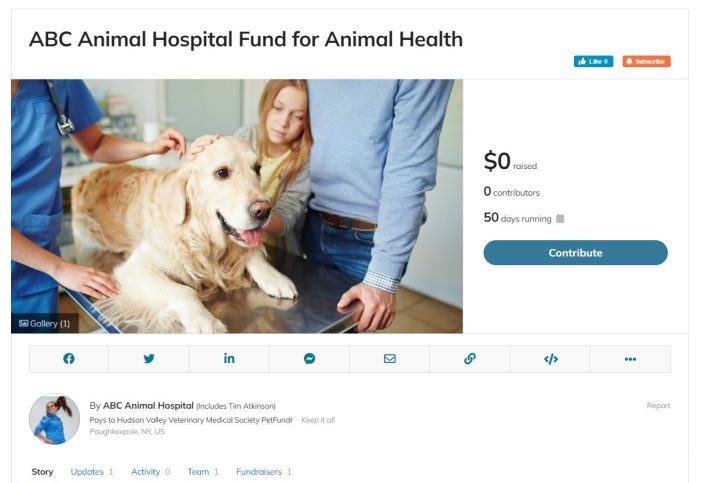Viewport: 714px width, 483px height.
Task: Copy campaign link icon
Action: click(x=470, y=359)
